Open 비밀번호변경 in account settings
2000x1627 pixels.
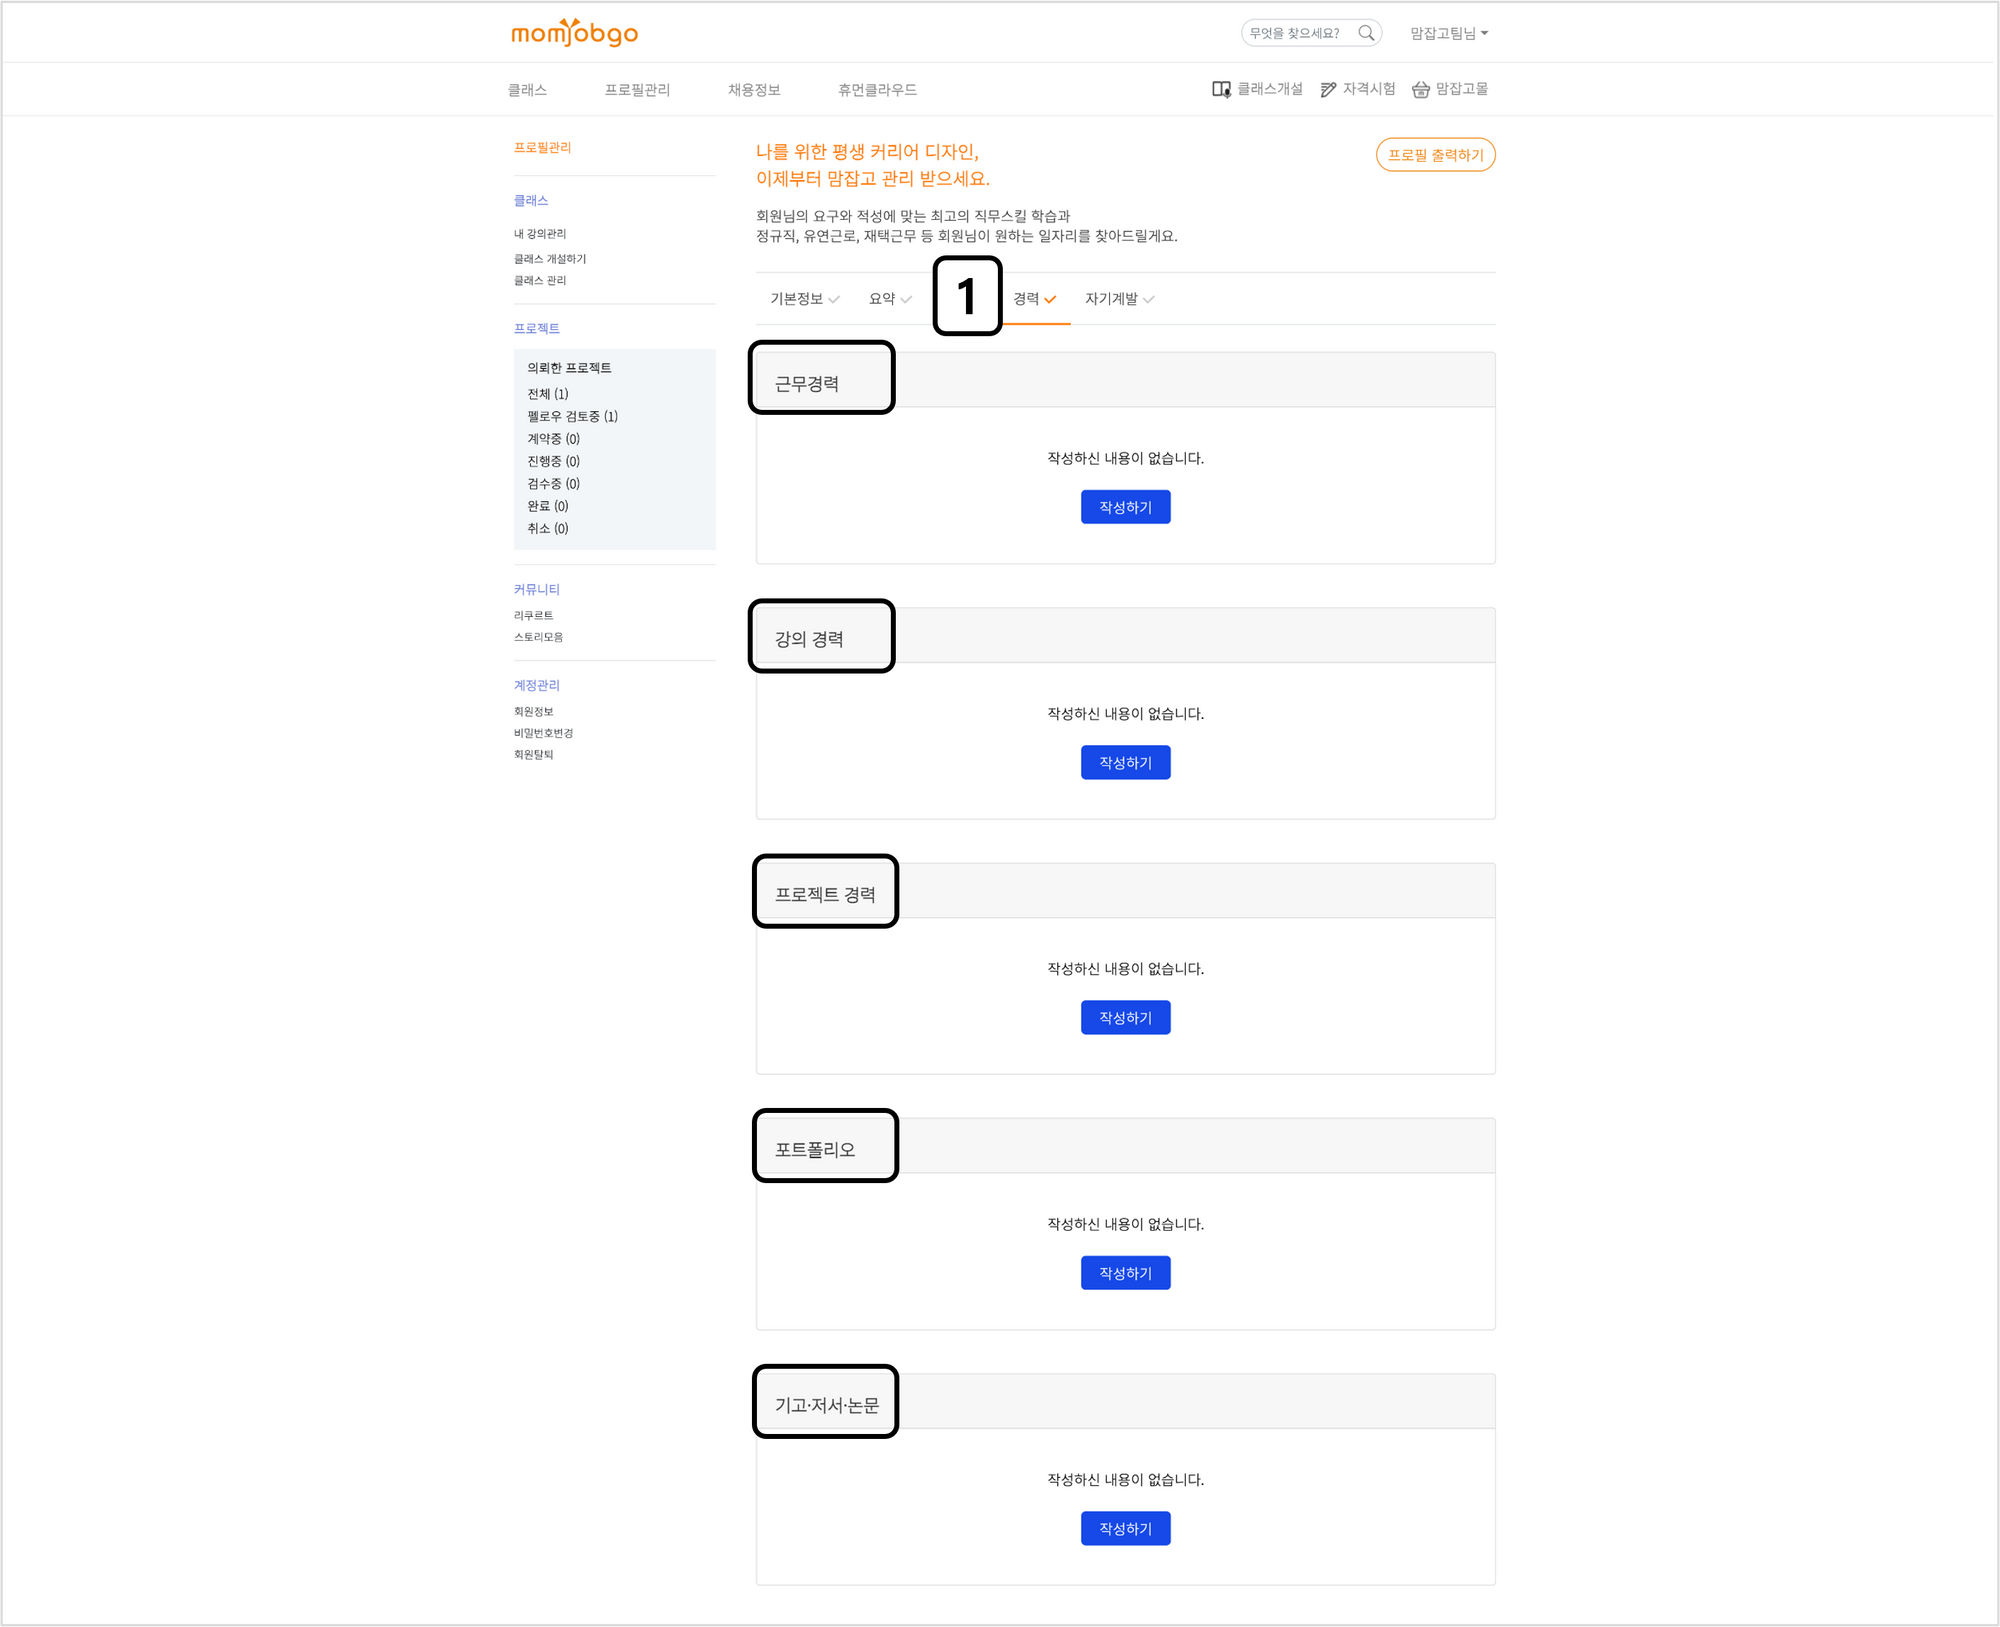click(x=543, y=733)
